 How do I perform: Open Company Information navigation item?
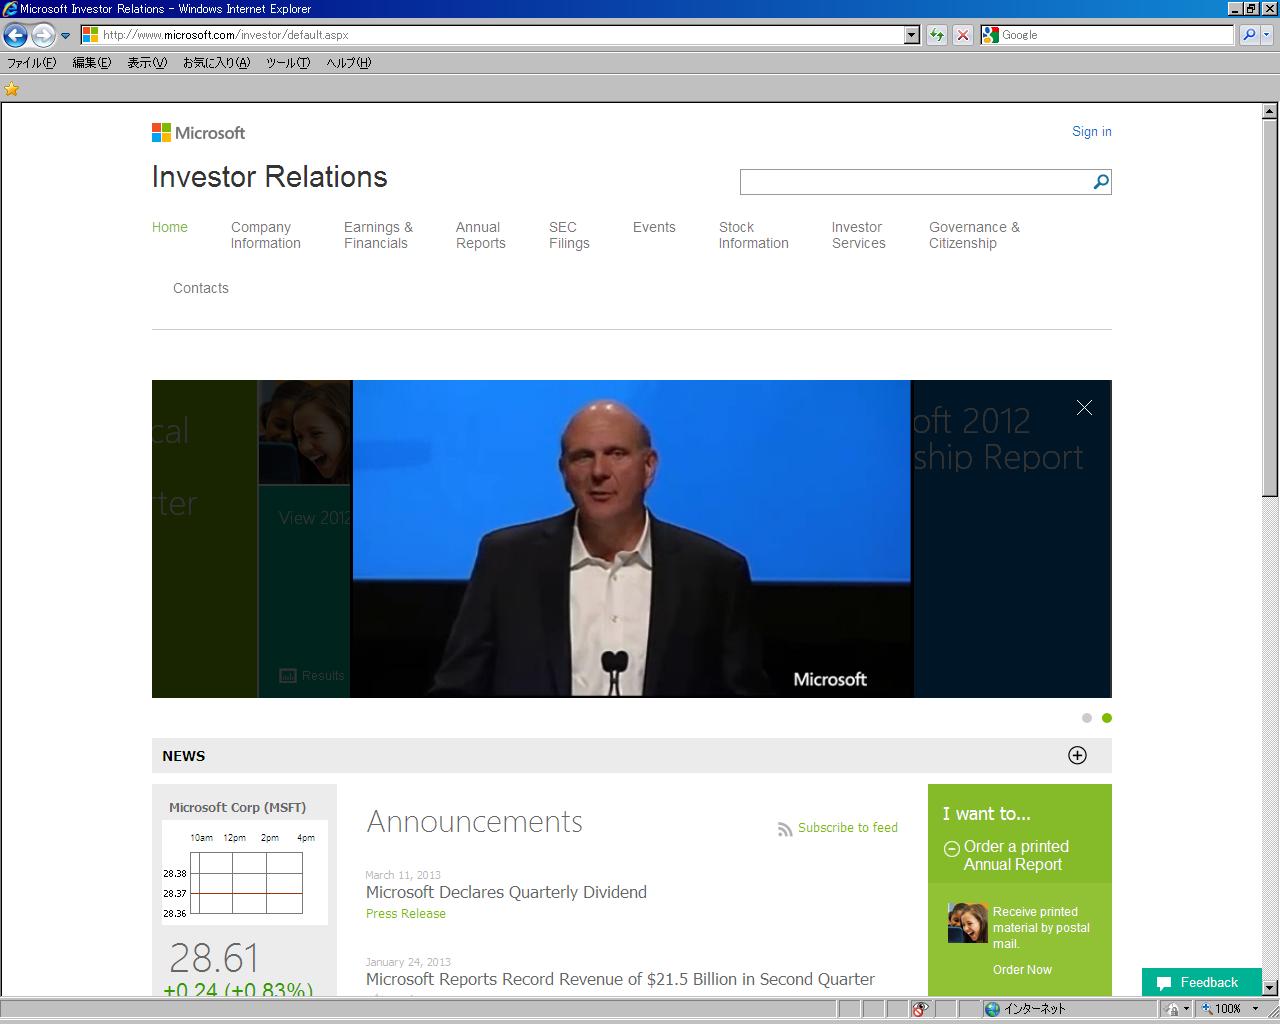(x=265, y=235)
